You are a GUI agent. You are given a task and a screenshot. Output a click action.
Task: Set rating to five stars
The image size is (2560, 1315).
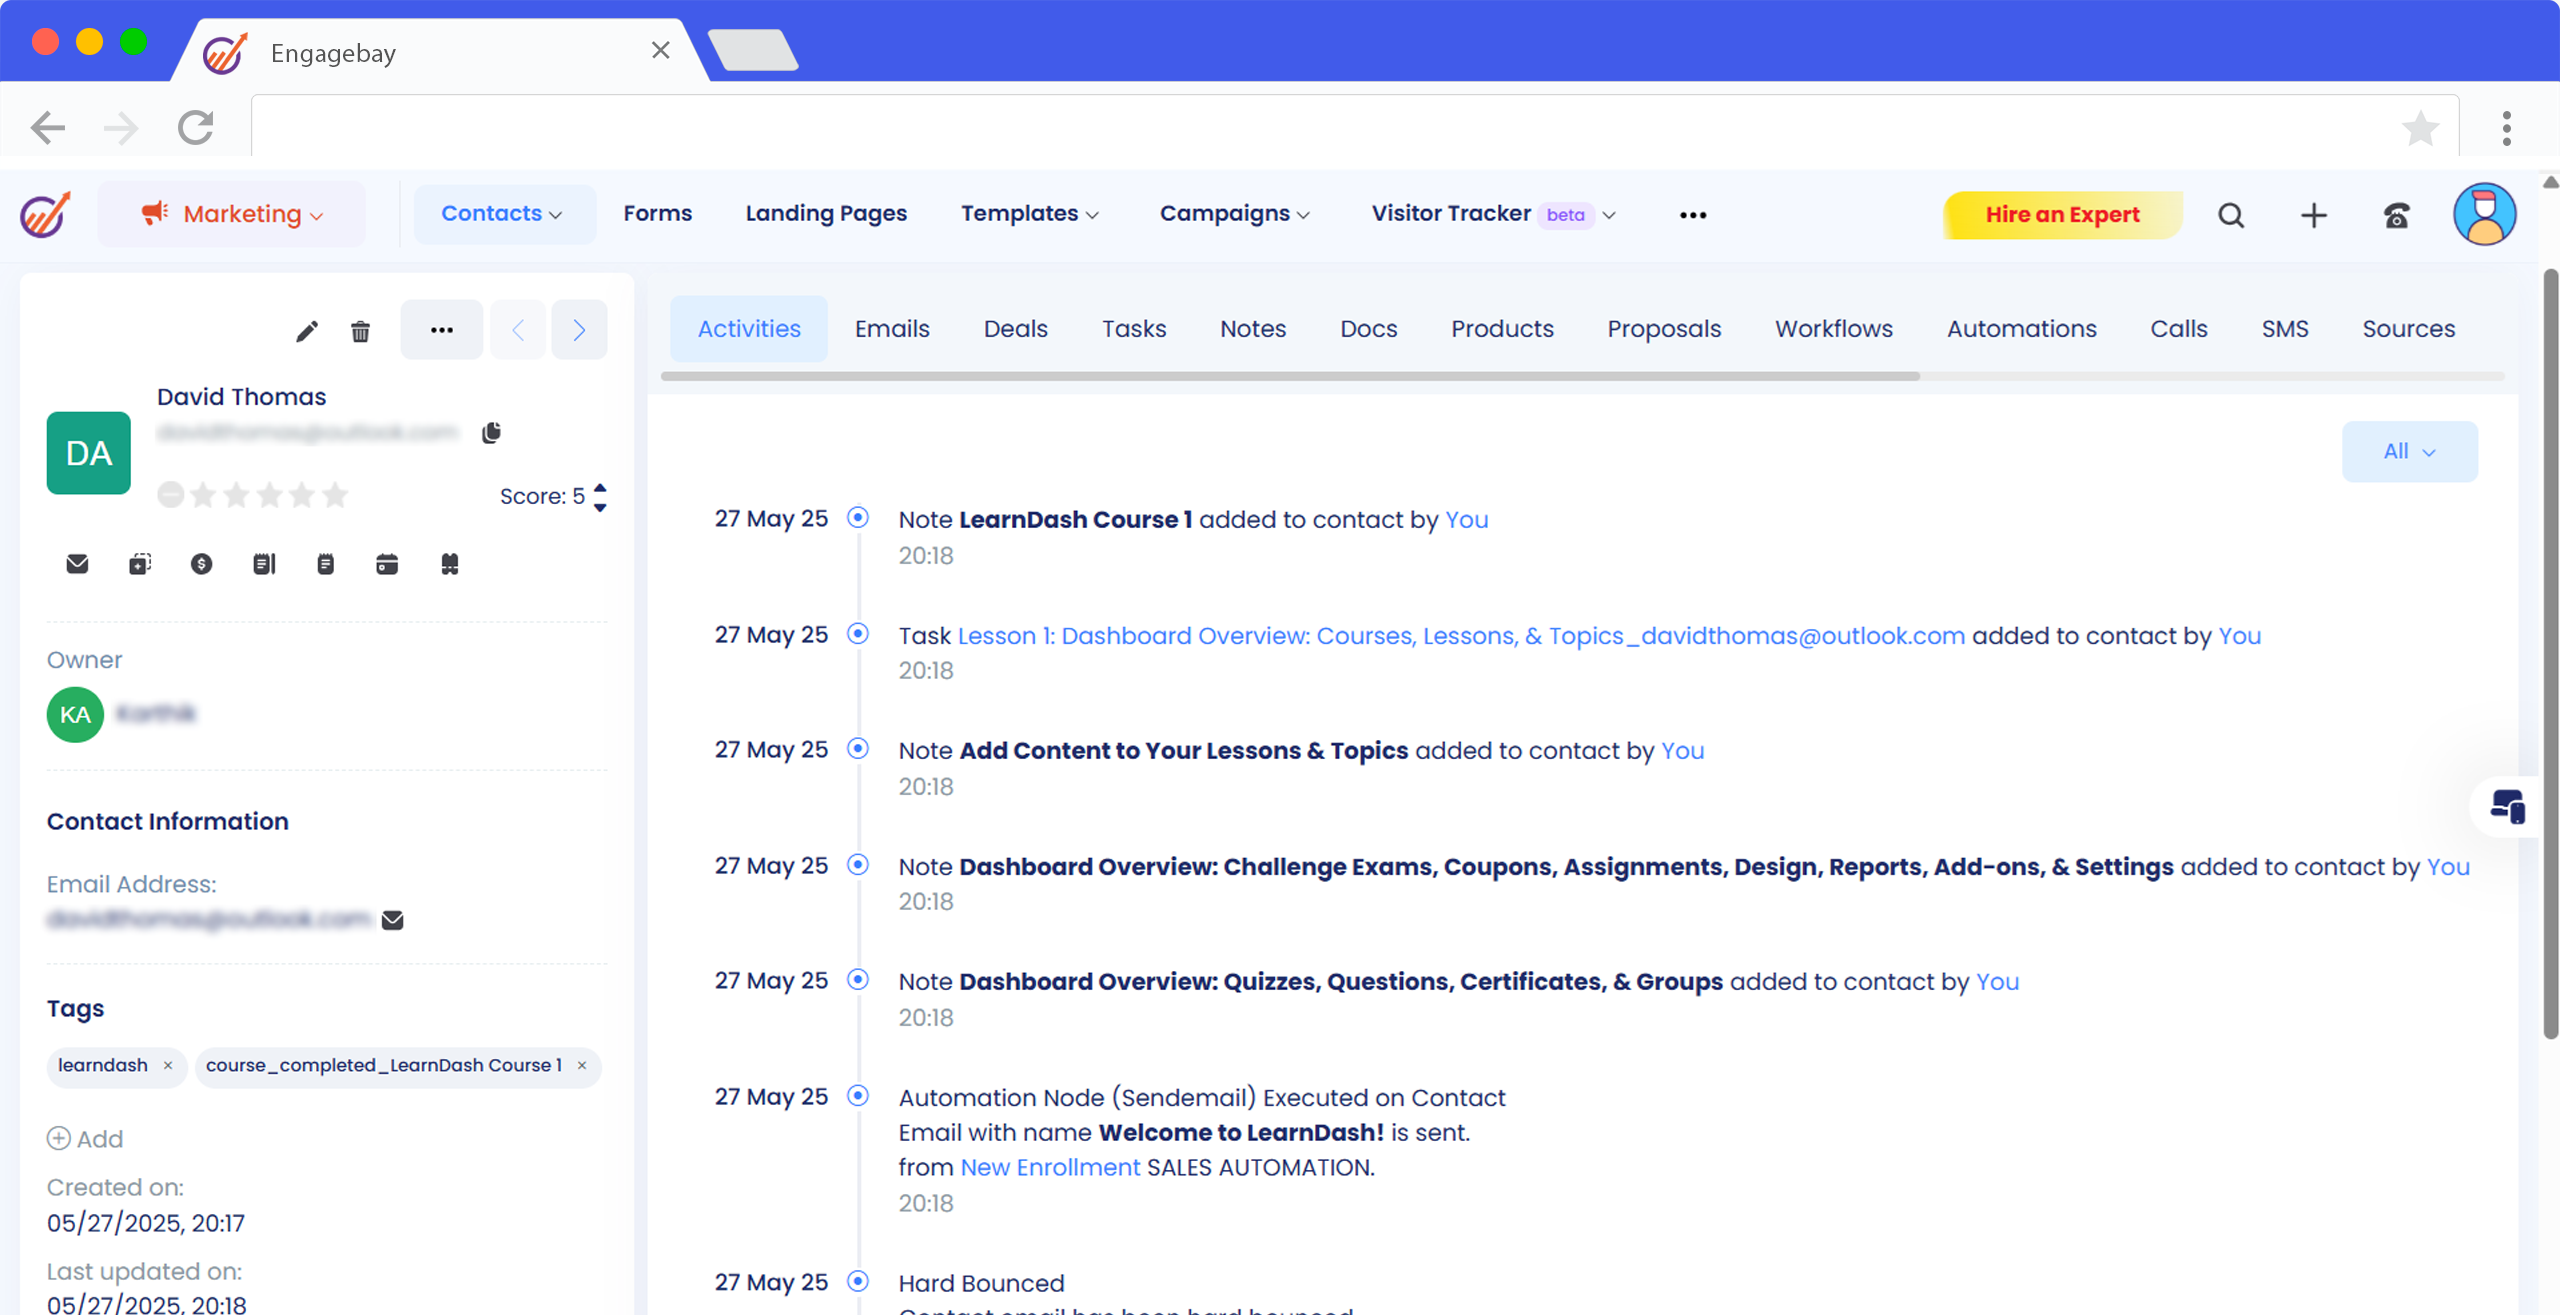coord(335,494)
